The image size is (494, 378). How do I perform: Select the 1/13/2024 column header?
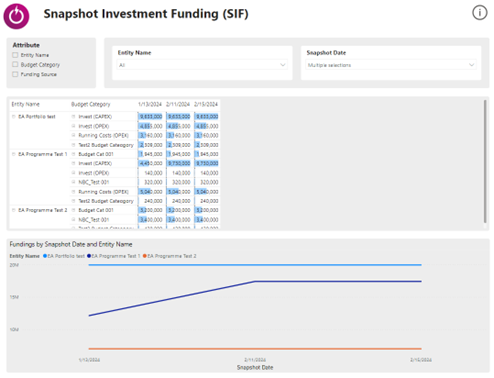150,104
